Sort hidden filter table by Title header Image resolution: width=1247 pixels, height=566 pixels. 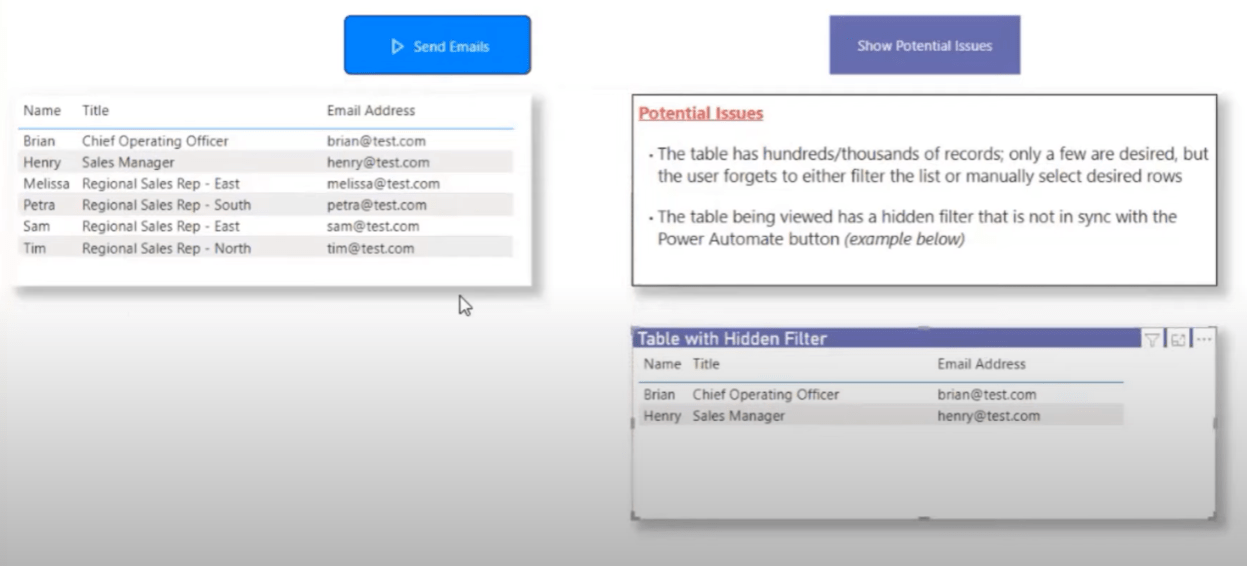706,364
